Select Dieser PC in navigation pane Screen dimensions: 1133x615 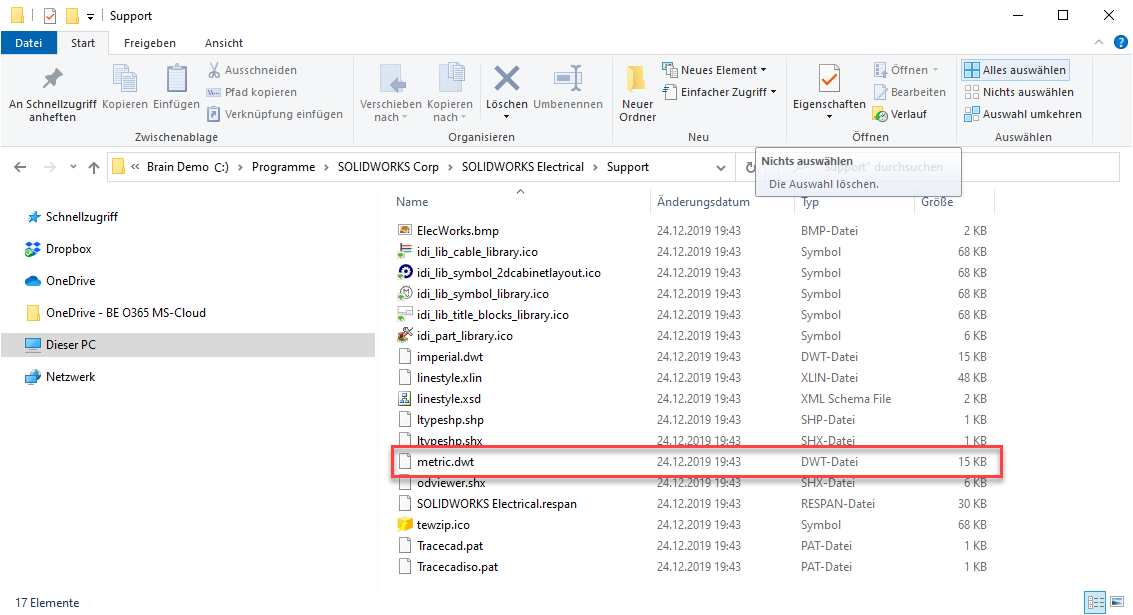coord(70,345)
